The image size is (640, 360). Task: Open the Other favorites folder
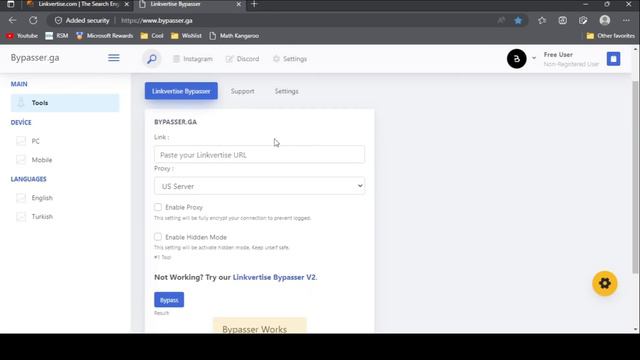click(x=610, y=36)
